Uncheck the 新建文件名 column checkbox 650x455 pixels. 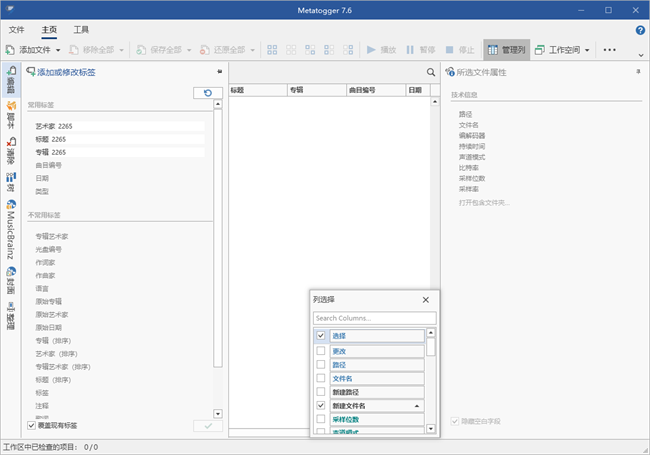click(321, 406)
